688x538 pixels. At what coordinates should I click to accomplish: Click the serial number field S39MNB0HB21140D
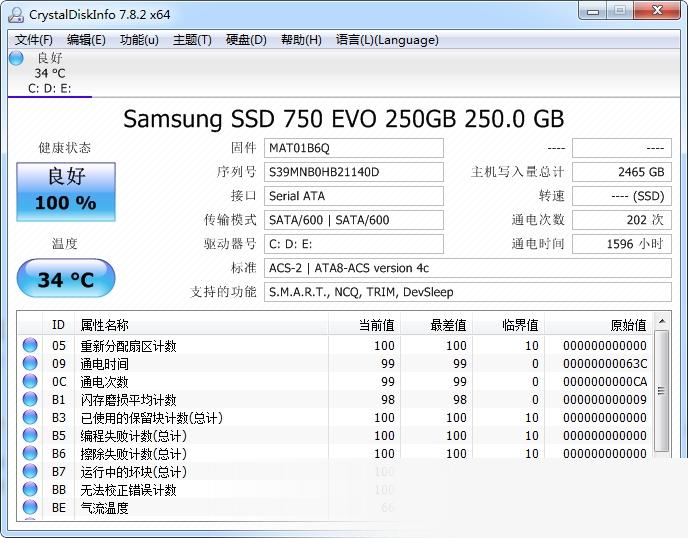pos(354,172)
